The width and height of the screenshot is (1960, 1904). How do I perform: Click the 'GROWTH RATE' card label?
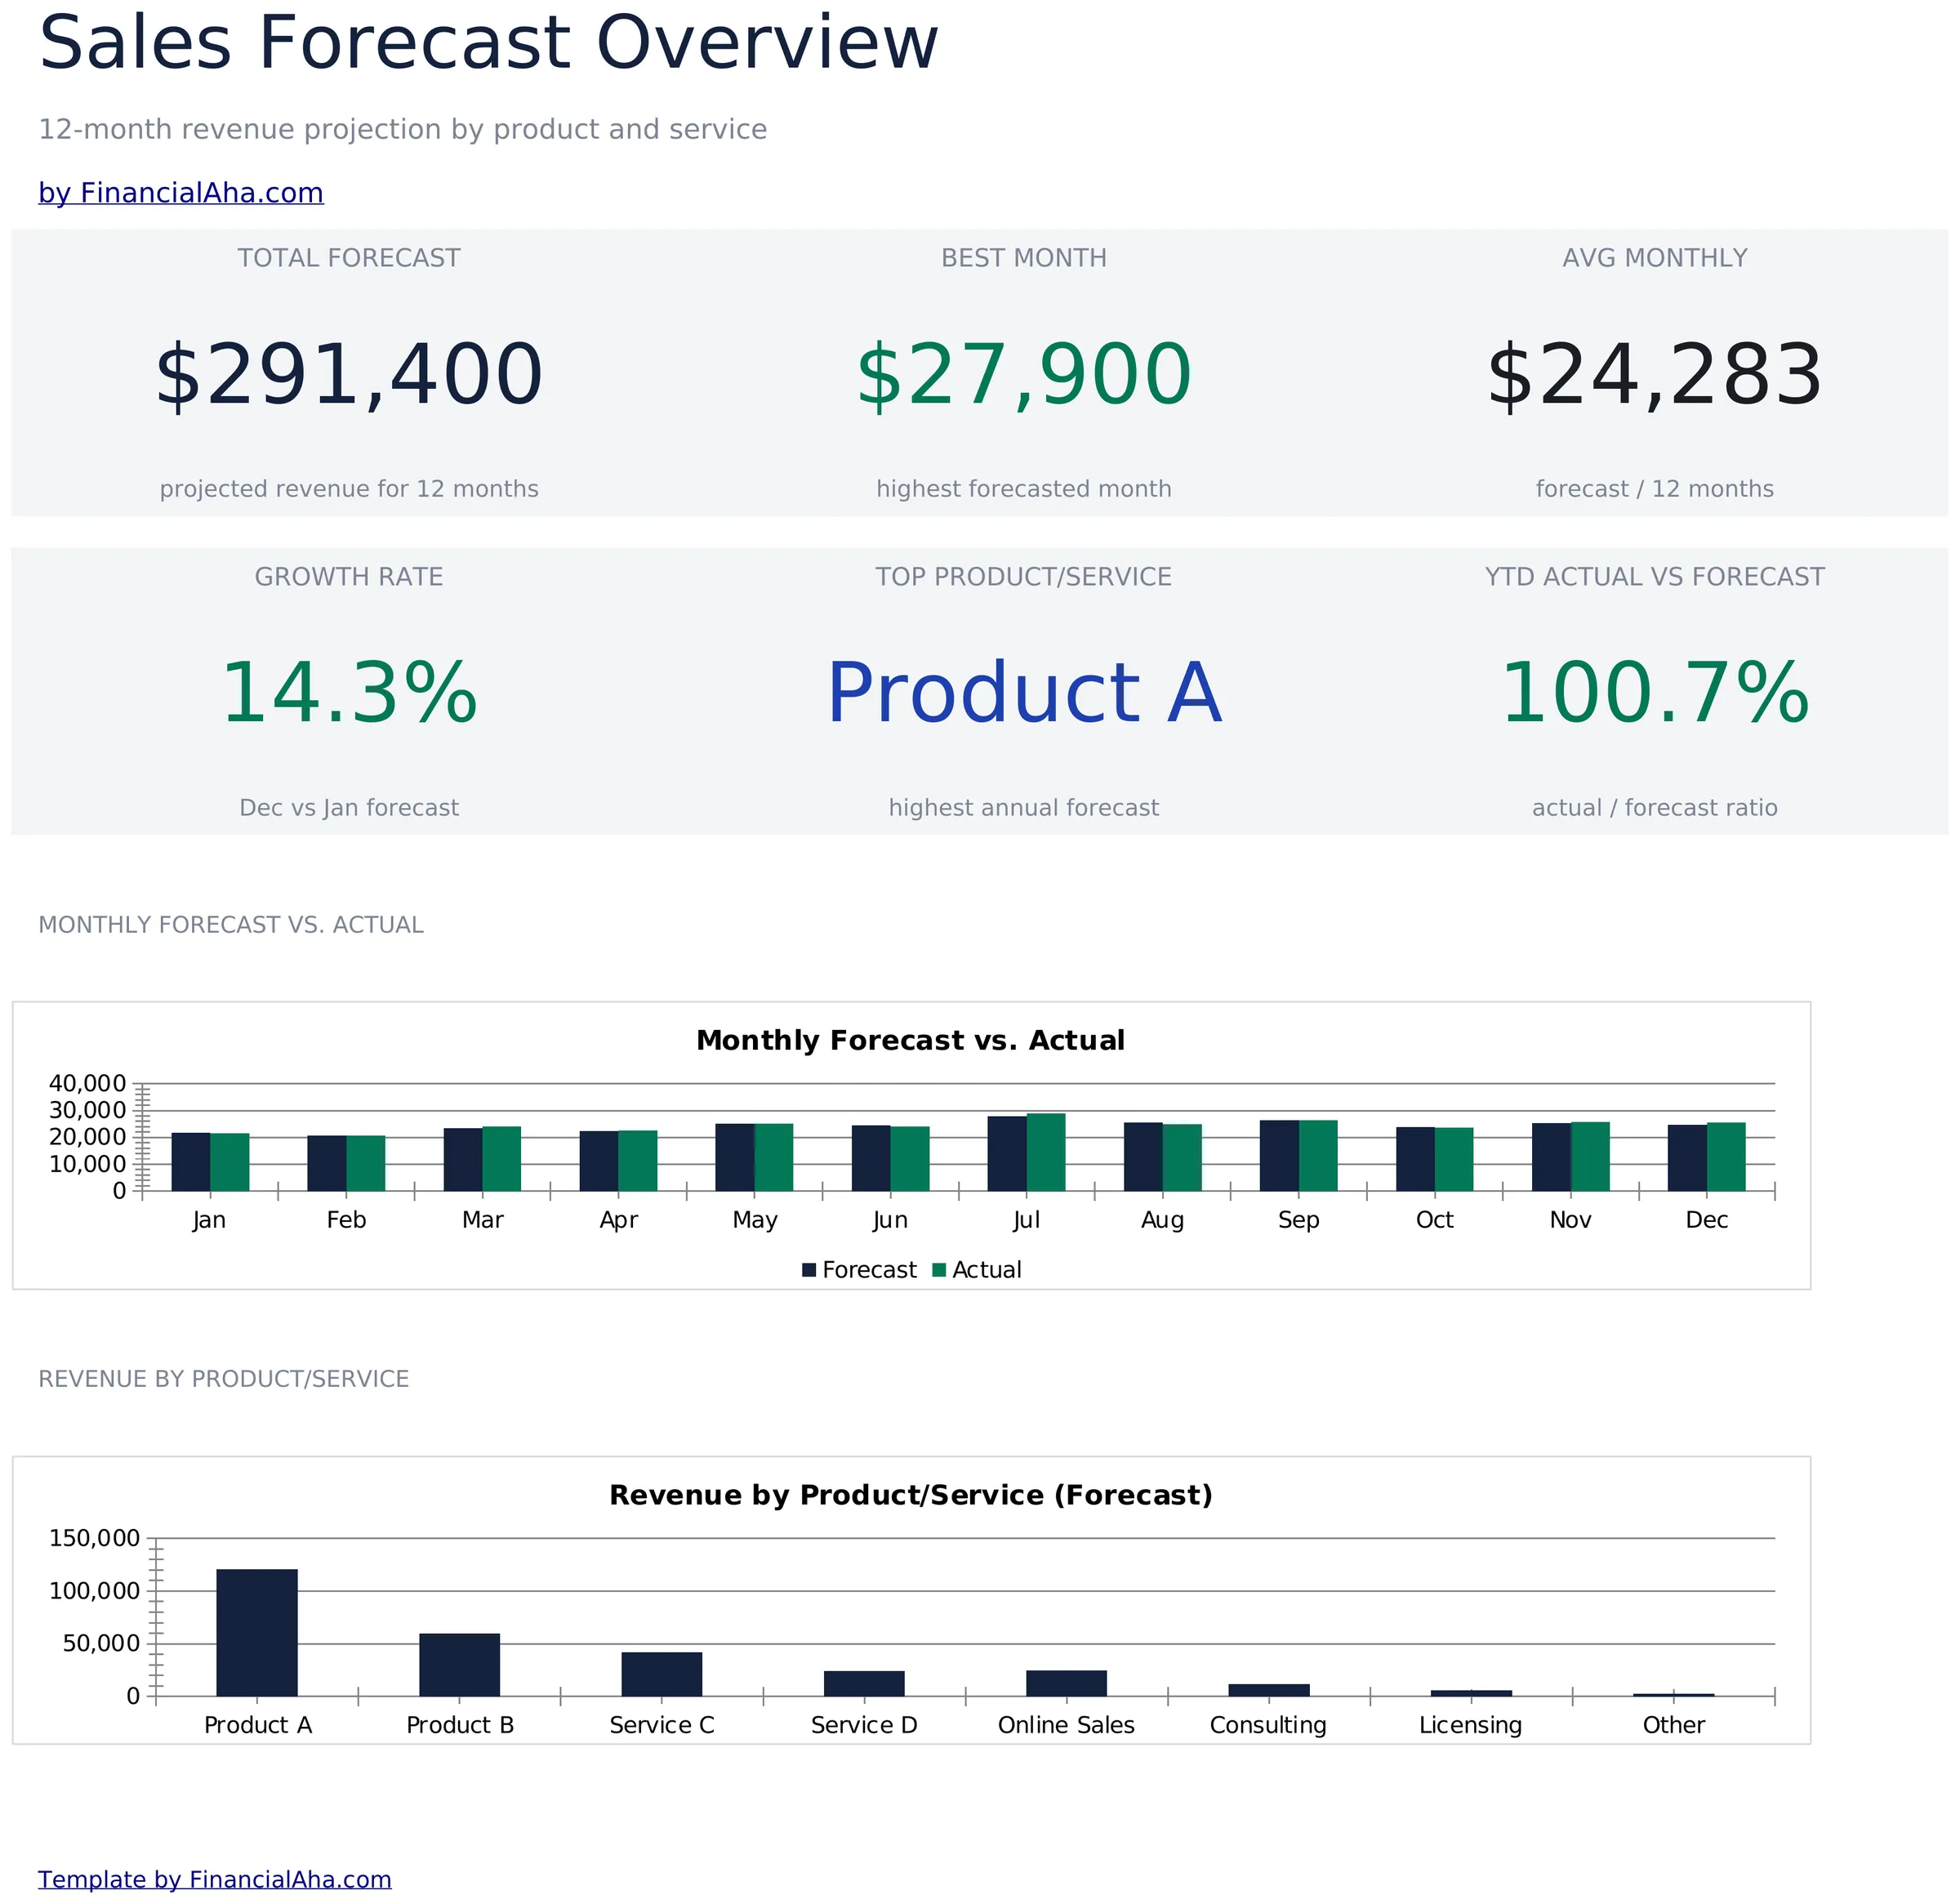pos(349,577)
